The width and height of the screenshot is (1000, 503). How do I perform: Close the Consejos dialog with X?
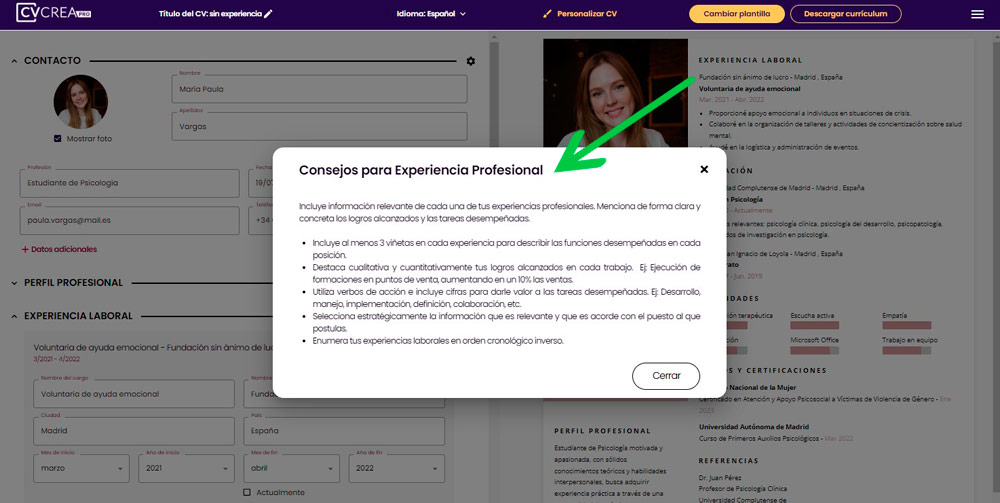[x=704, y=169]
